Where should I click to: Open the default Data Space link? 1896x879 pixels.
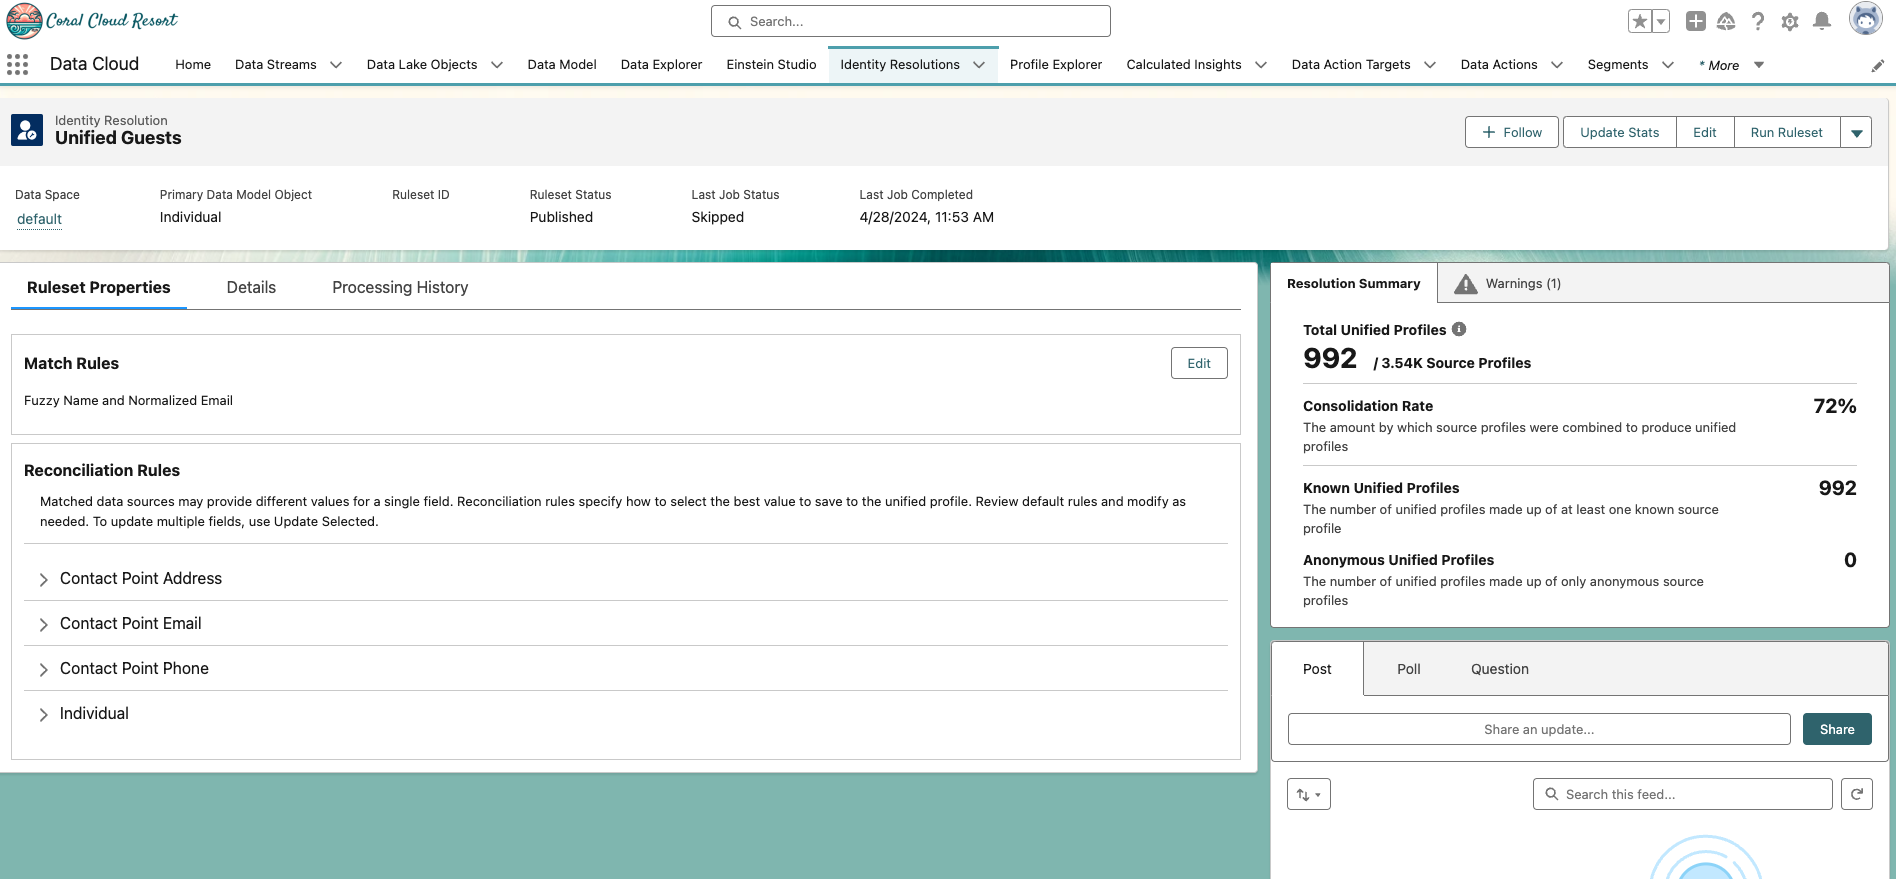[39, 219]
